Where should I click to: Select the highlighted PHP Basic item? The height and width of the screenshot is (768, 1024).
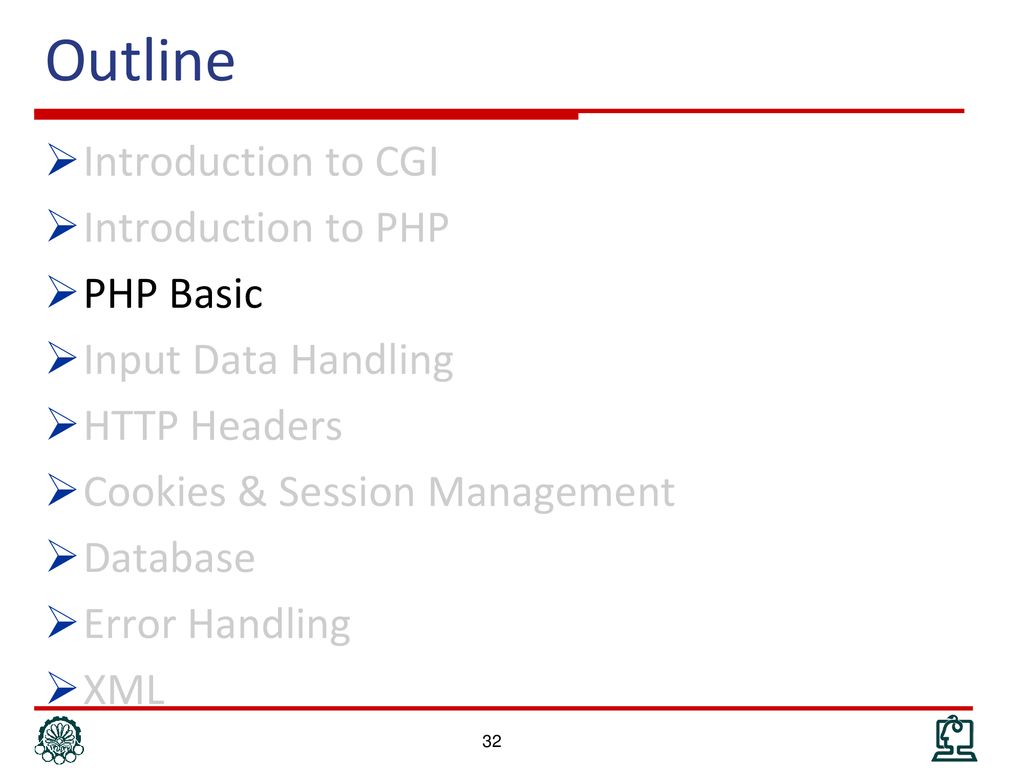pos(173,293)
